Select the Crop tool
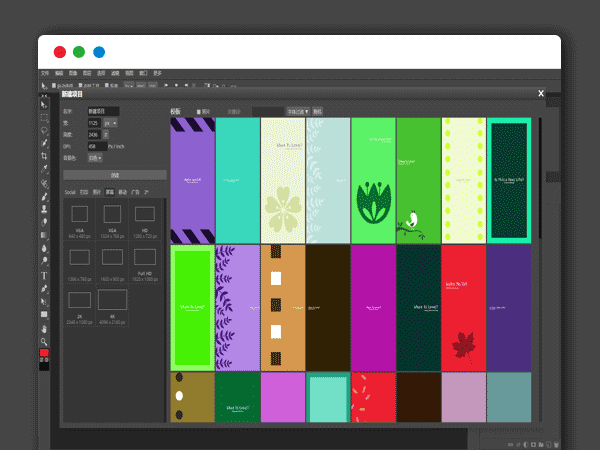The width and height of the screenshot is (600, 450). click(x=44, y=157)
